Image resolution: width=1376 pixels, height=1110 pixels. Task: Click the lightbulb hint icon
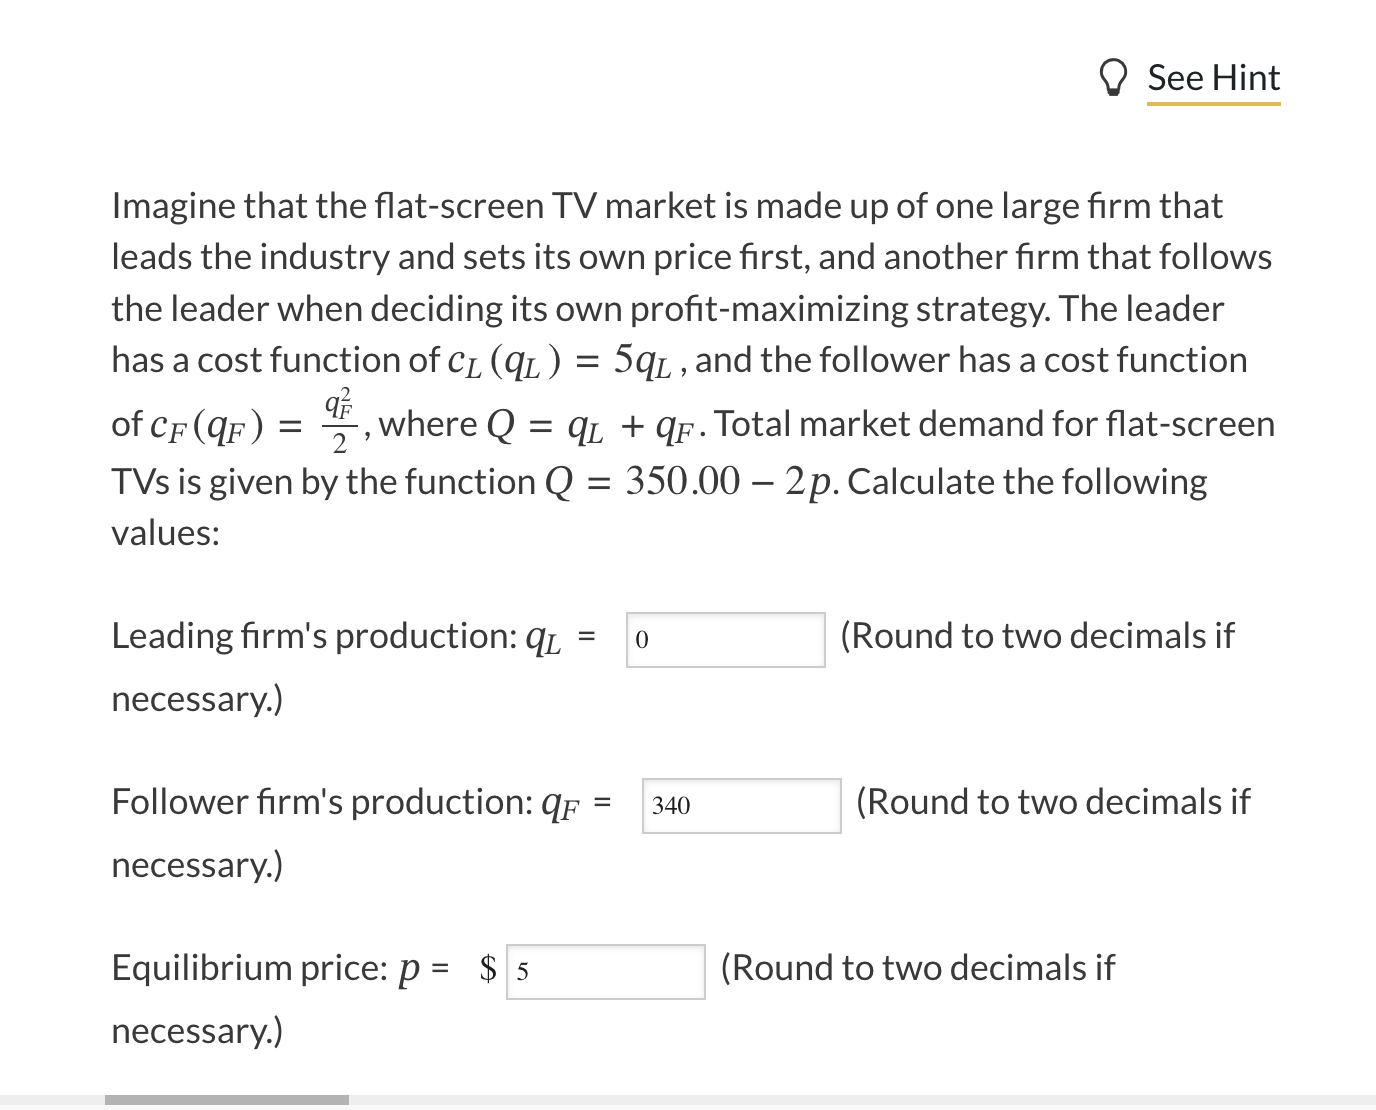[x=1112, y=78]
